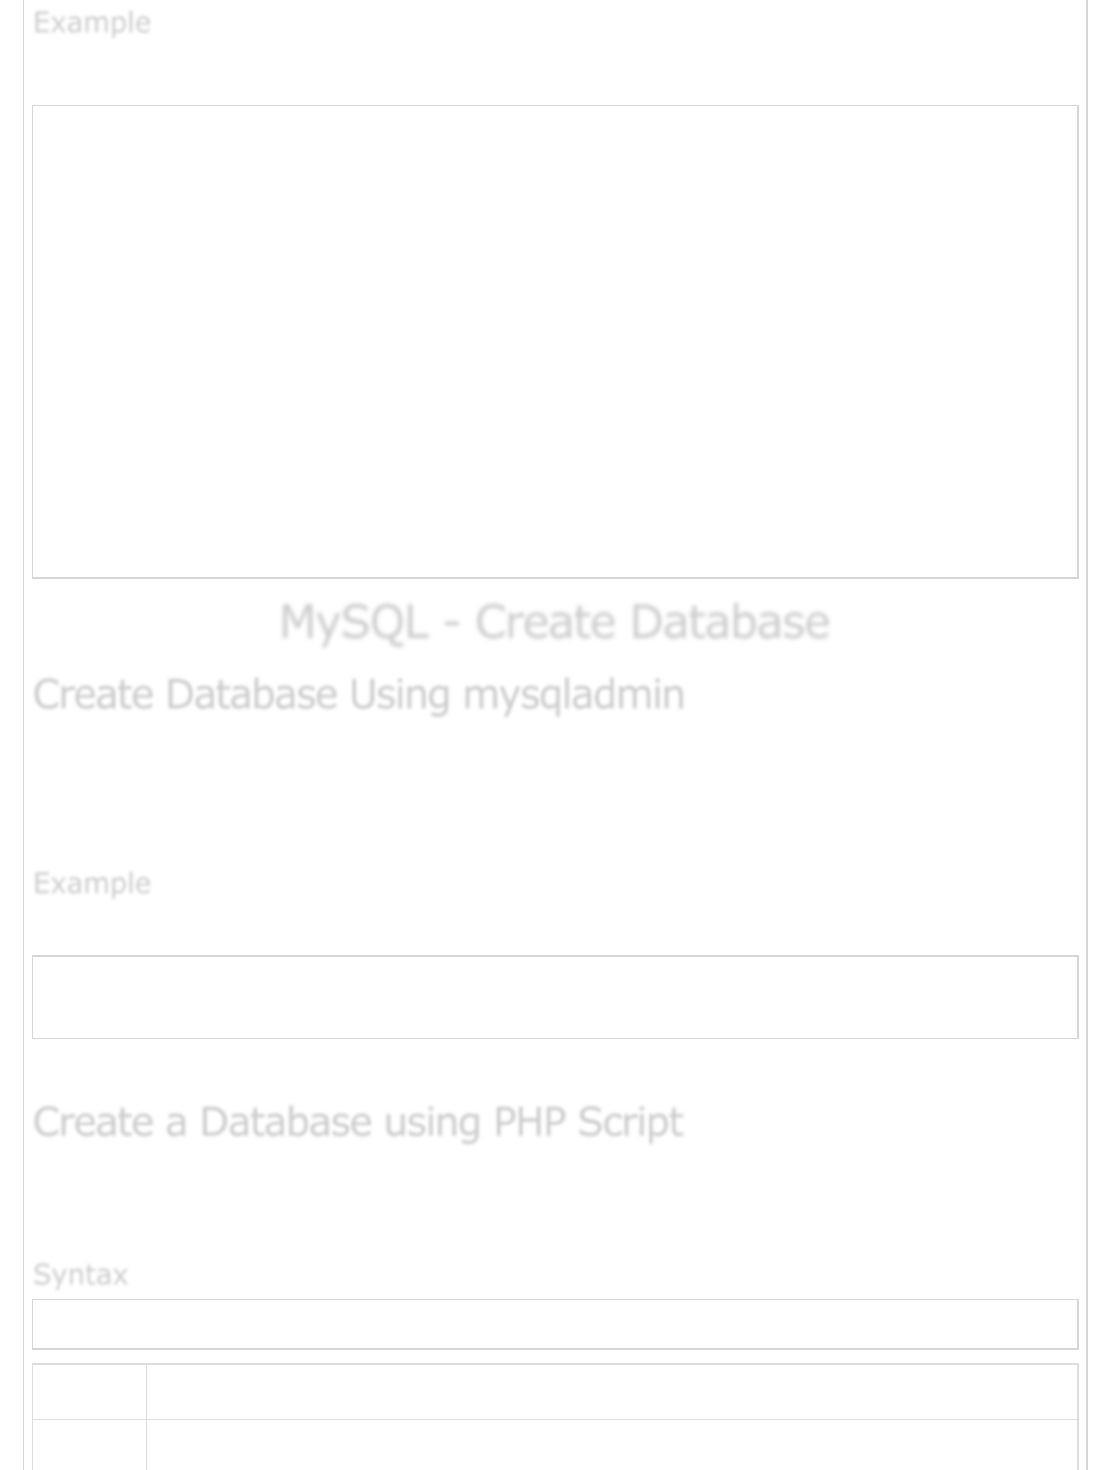Viewport: 1110px width, 1470px height.
Task: Click the wide right cell in the table's second row
Action: [x=611, y=1445]
